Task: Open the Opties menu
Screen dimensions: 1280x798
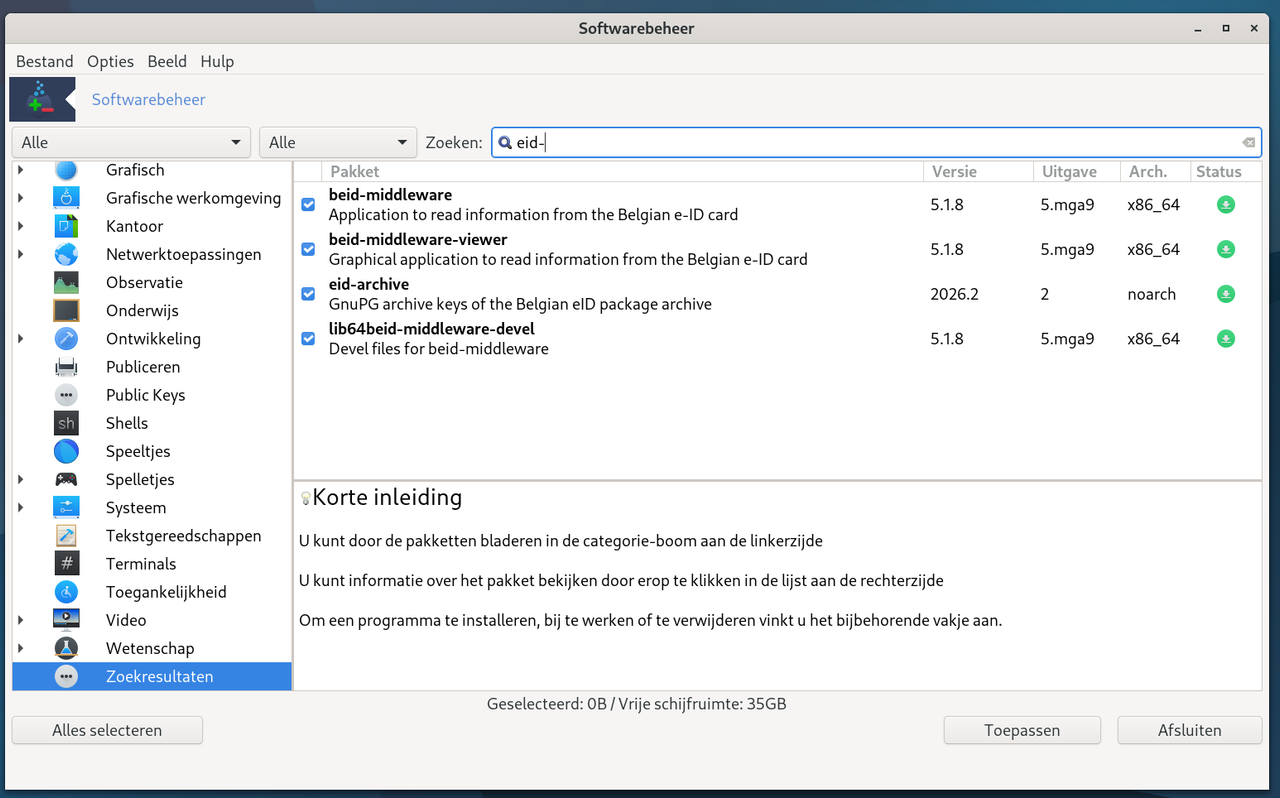Action: [x=110, y=61]
